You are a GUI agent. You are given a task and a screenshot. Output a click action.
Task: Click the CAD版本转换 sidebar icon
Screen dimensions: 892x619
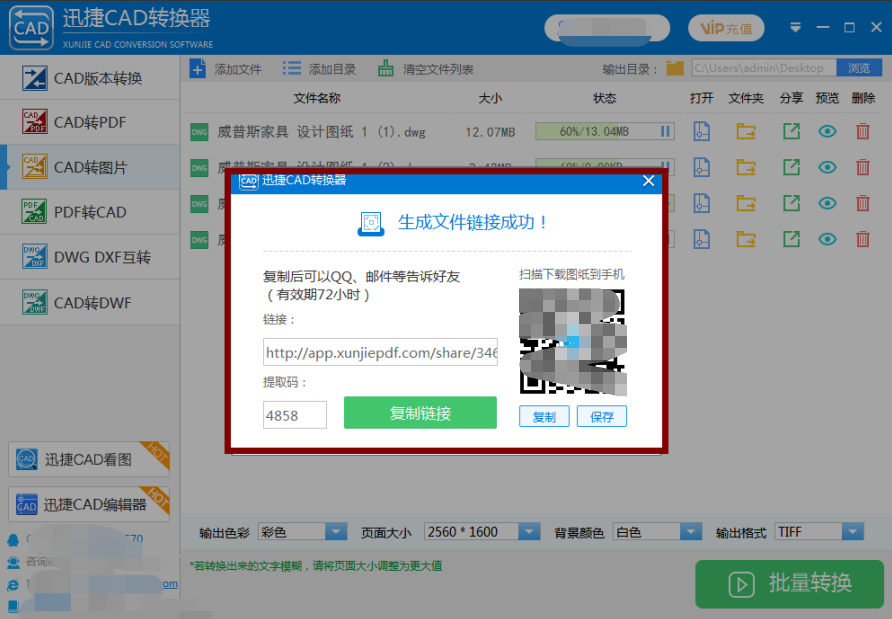click(35, 78)
